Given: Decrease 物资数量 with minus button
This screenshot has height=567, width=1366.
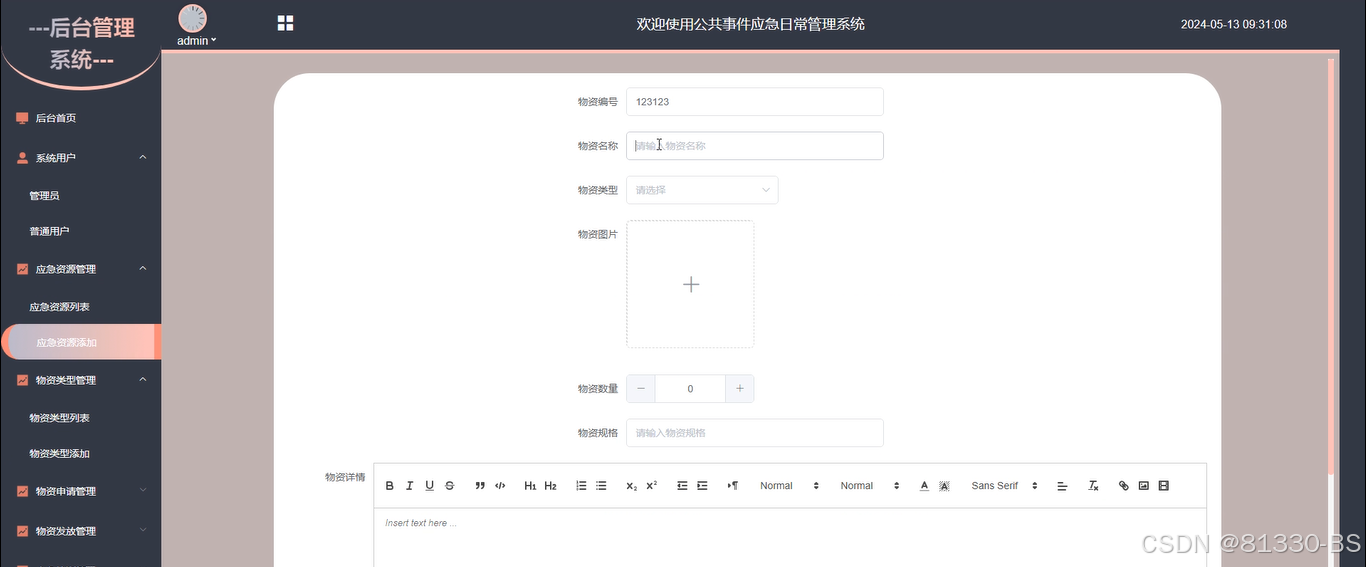Looking at the screenshot, I should click(641, 389).
